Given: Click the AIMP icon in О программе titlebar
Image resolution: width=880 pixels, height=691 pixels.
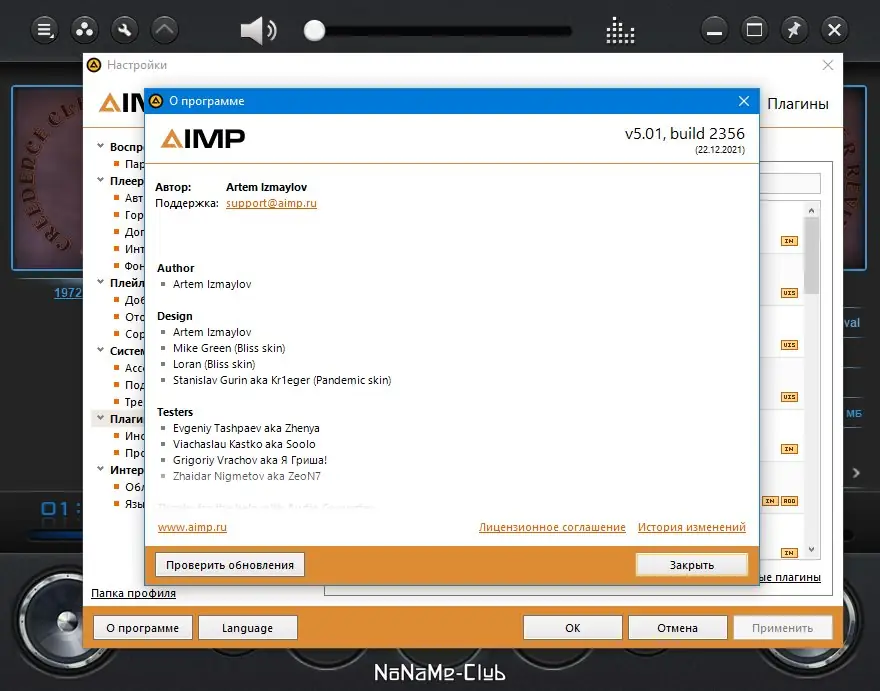Looking at the screenshot, I should tap(156, 101).
